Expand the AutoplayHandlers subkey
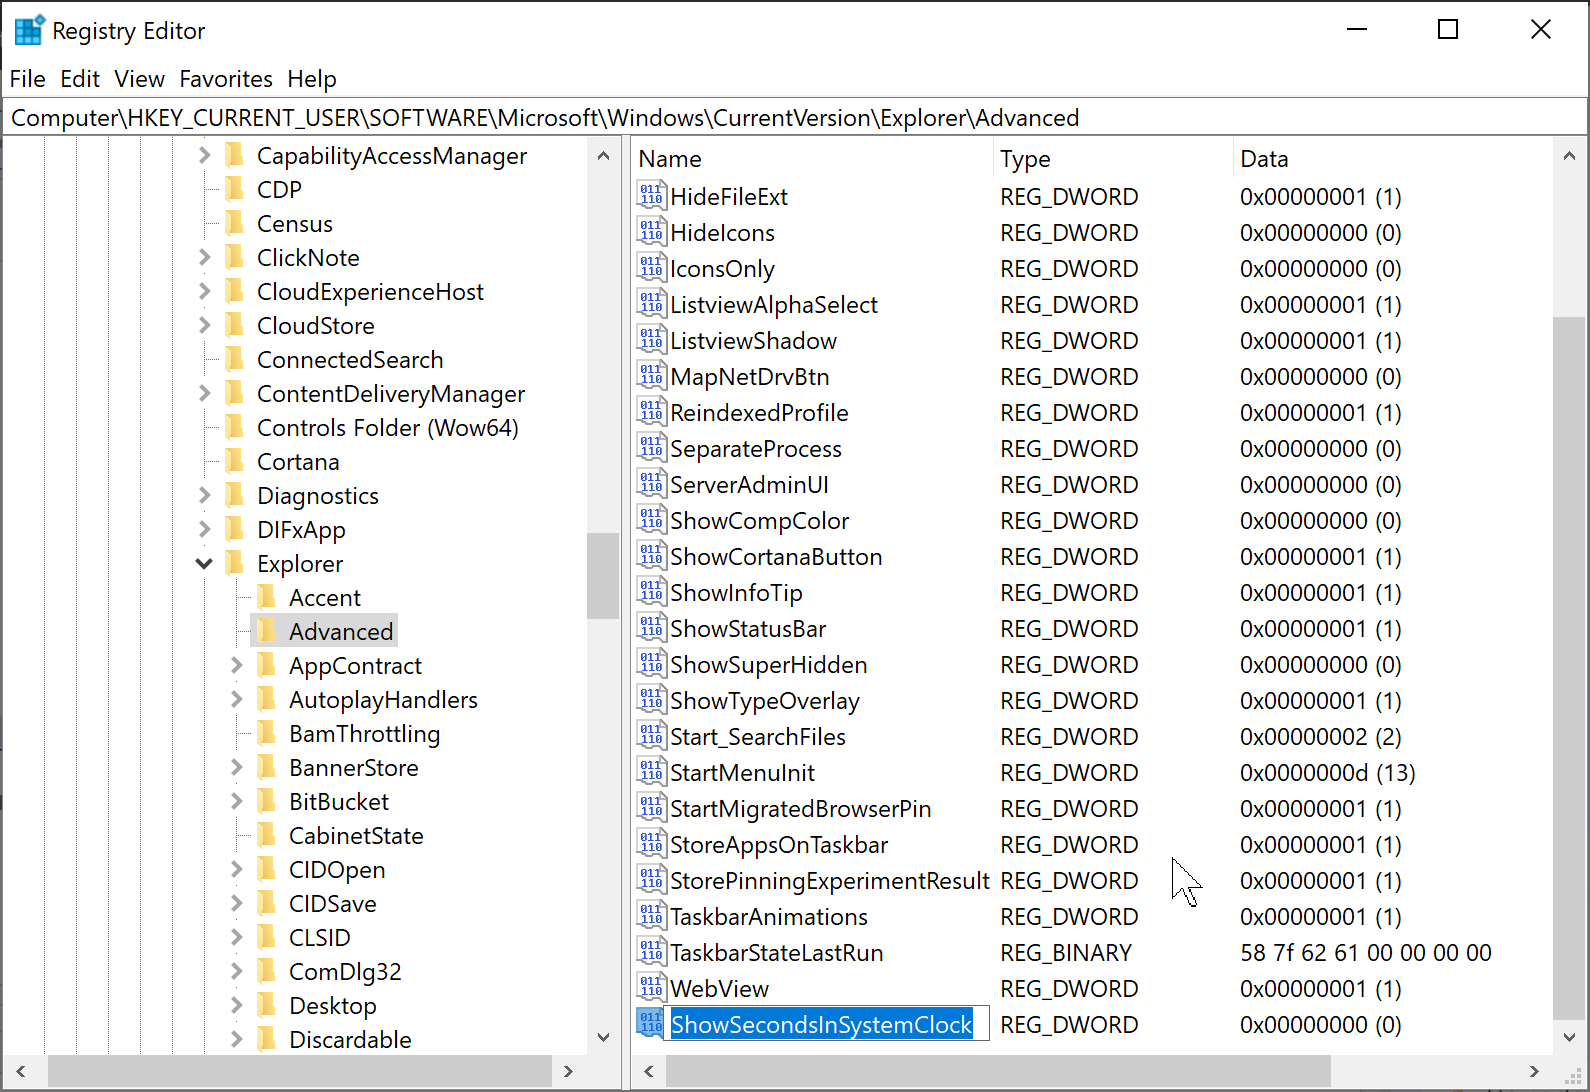The height and width of the screenshot is (1092, 1590). [236, 699]
